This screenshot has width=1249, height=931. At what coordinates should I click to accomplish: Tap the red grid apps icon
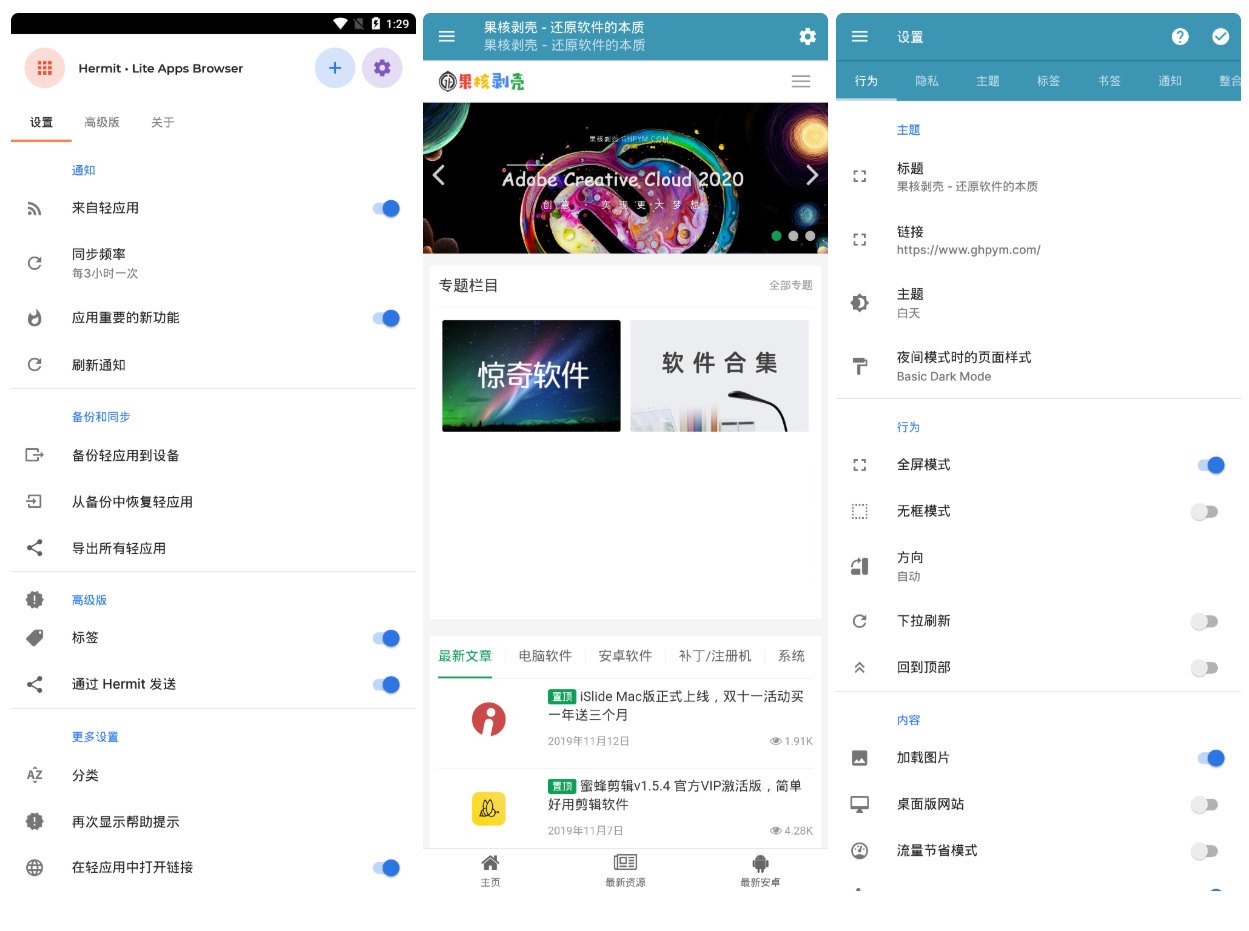pyautogui.click(x=44, y=68)
